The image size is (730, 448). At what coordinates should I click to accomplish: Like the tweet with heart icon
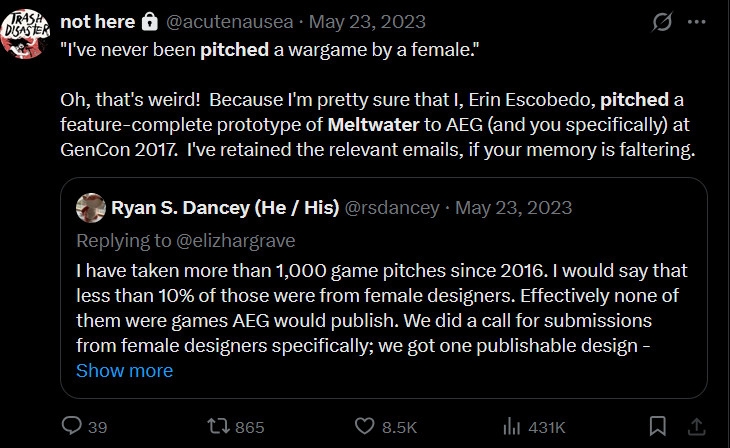click(364, 426)
